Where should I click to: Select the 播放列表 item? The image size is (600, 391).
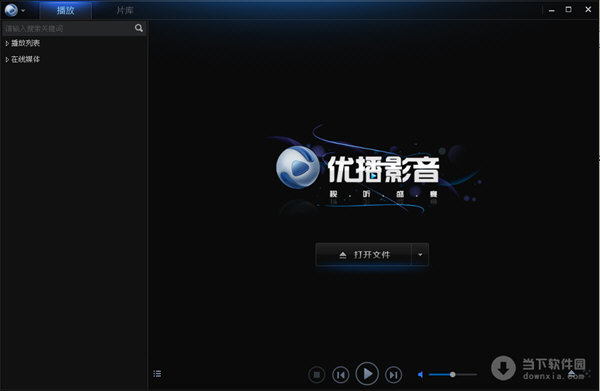(x=25, y=43)
